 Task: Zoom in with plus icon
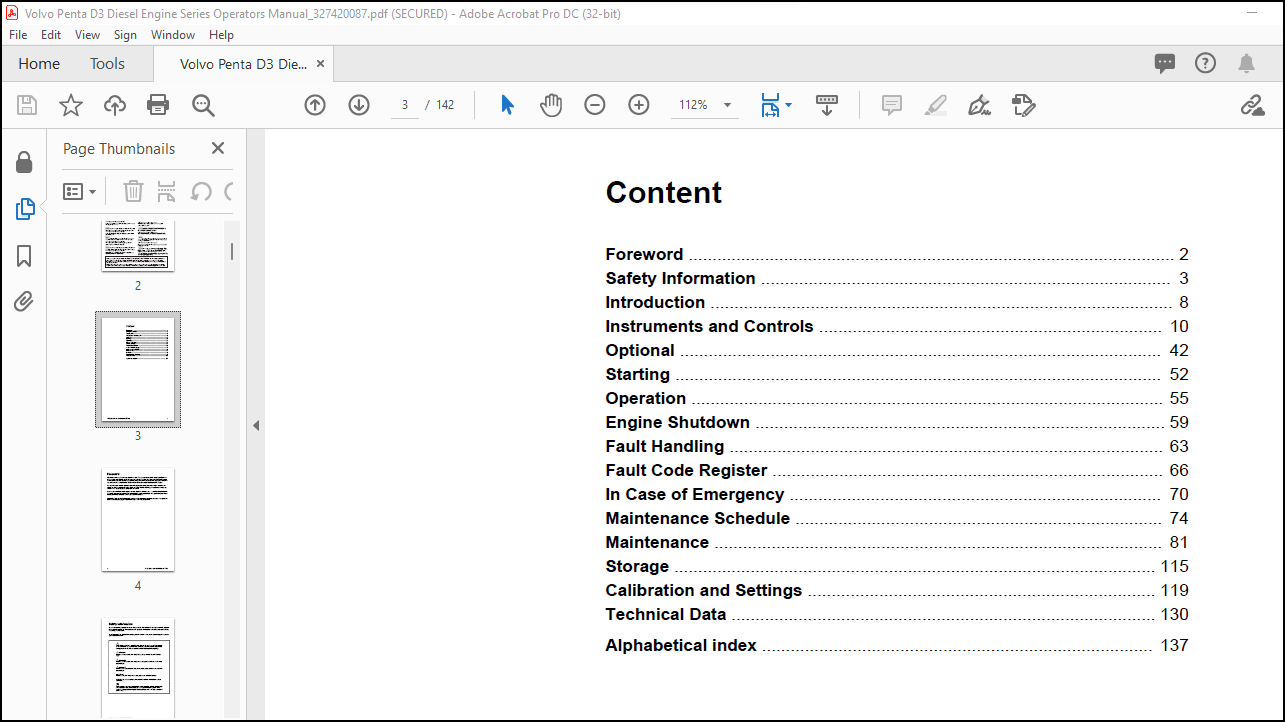click(639, 105)
